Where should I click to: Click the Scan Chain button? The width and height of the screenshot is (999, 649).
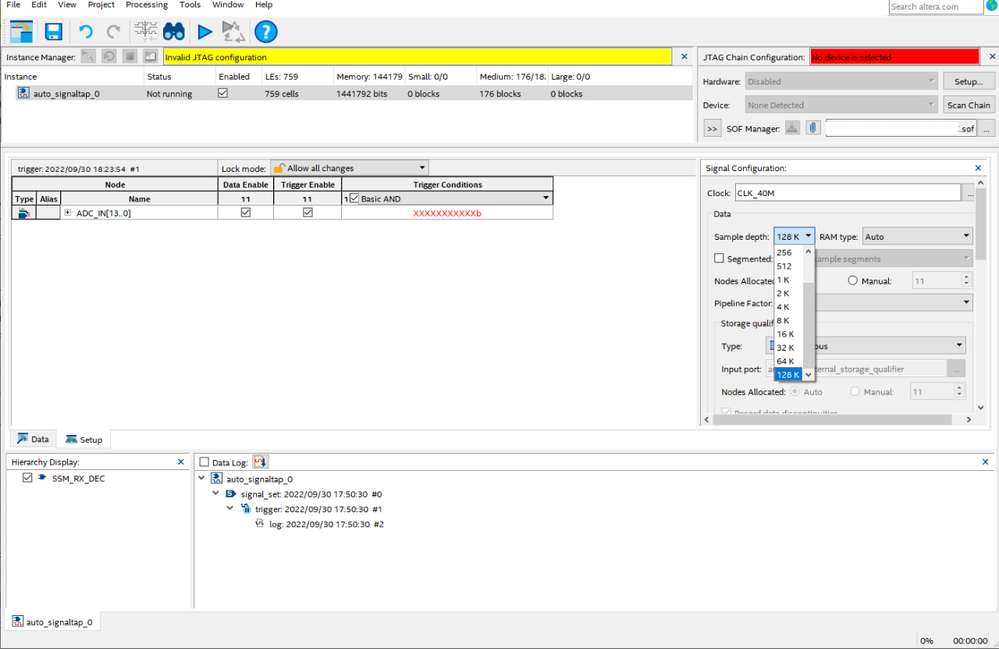click(968, 105)
